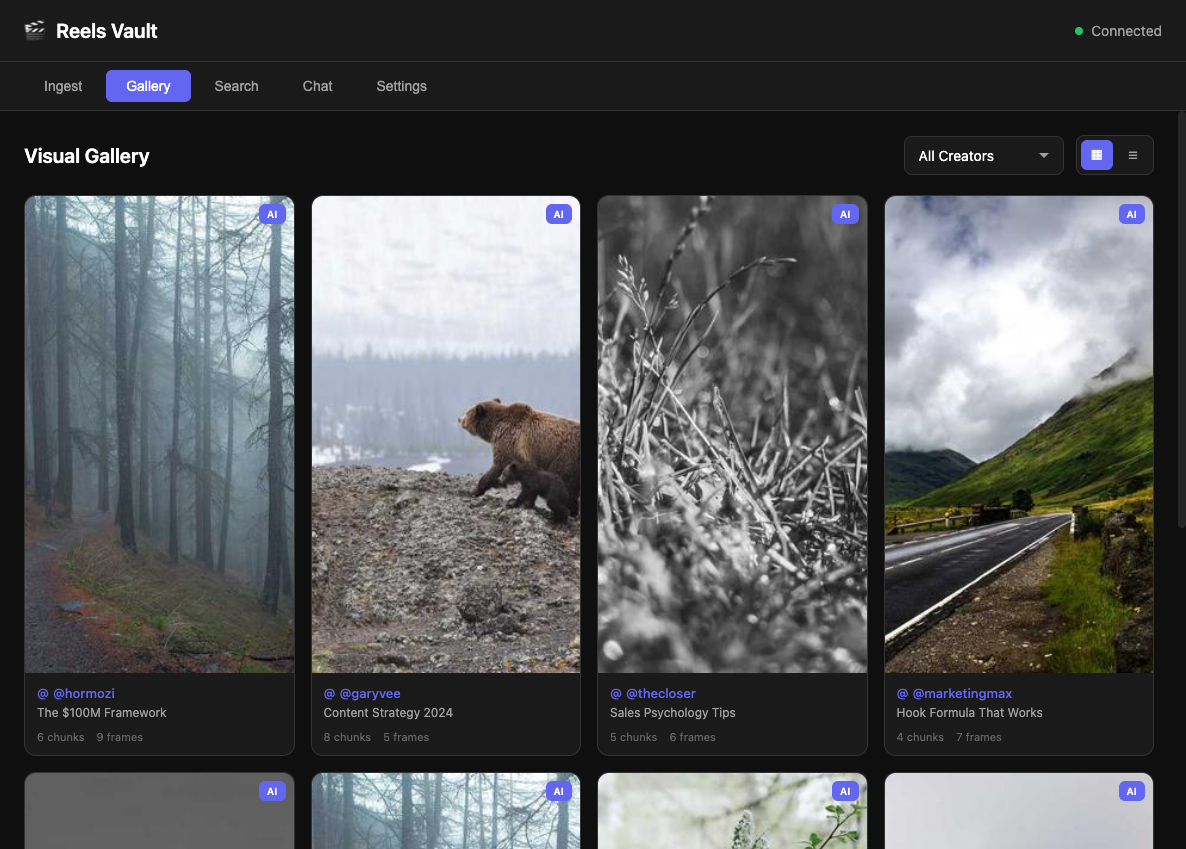Click the Reels Vault clapperboard logo icon
The width and height of the screenshot is (1186, 849).
point(35,31)
